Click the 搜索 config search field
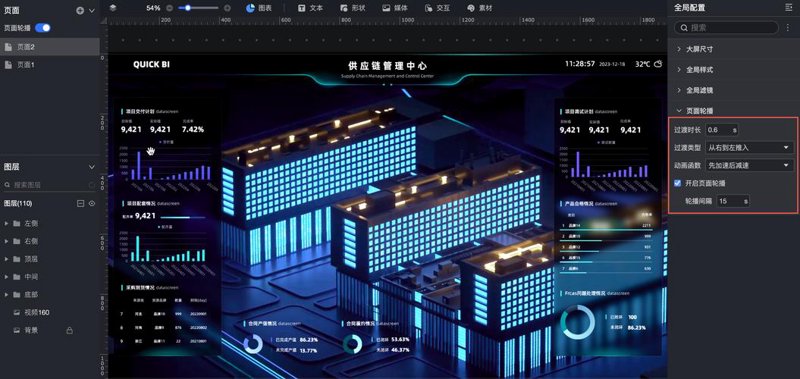The image size is (800, 379). 726,28
